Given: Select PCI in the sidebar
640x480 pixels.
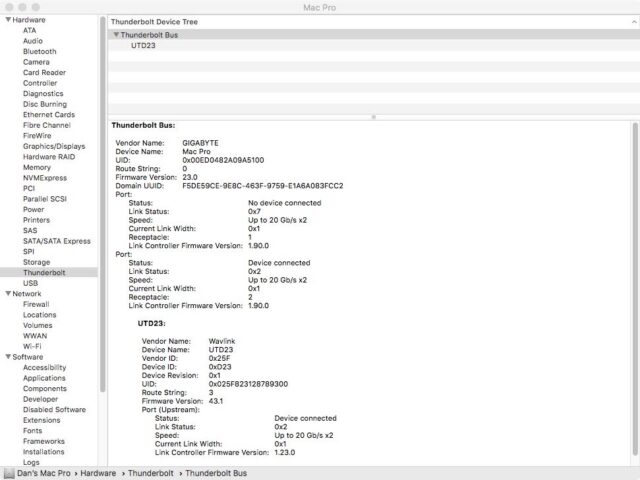Looking at the screenshot, I should 29,188.
